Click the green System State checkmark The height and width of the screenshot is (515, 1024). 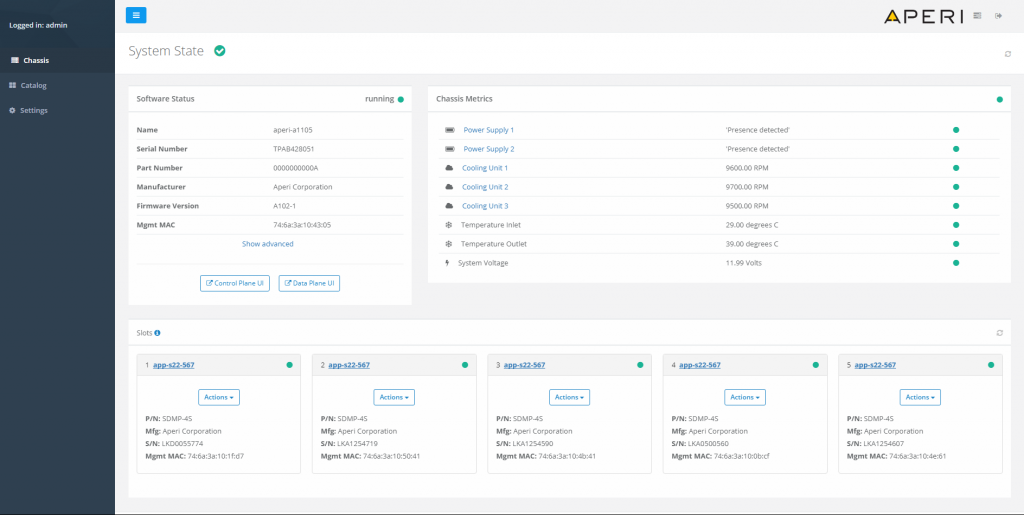click(x=220, y=50)
